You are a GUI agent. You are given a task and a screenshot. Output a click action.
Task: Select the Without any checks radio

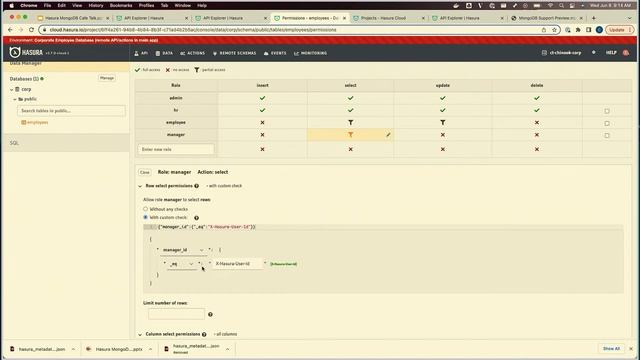[145, 209]
